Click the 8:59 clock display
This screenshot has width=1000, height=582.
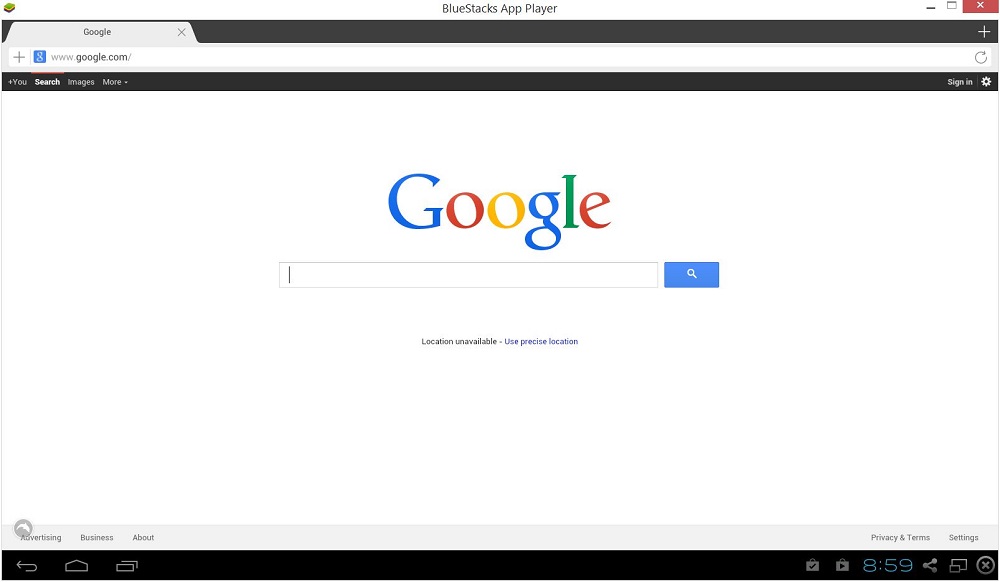(x=887, y=565)
